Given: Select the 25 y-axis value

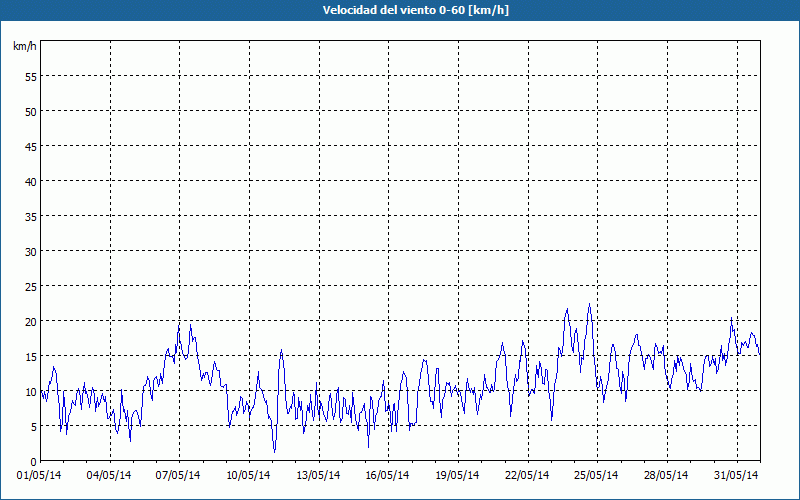Looking at the screenshot, I should tap(31, 286).
